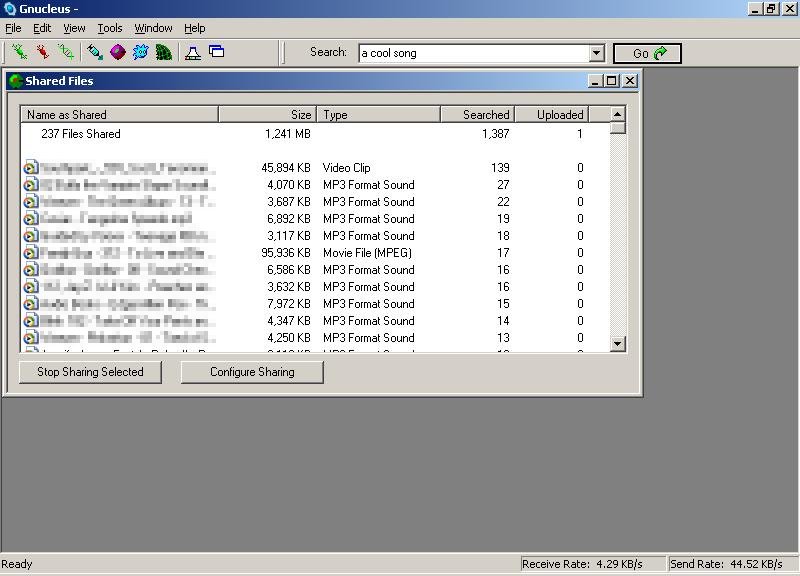Open the Tools menu
800x576 pixels.
coord(110,28)
